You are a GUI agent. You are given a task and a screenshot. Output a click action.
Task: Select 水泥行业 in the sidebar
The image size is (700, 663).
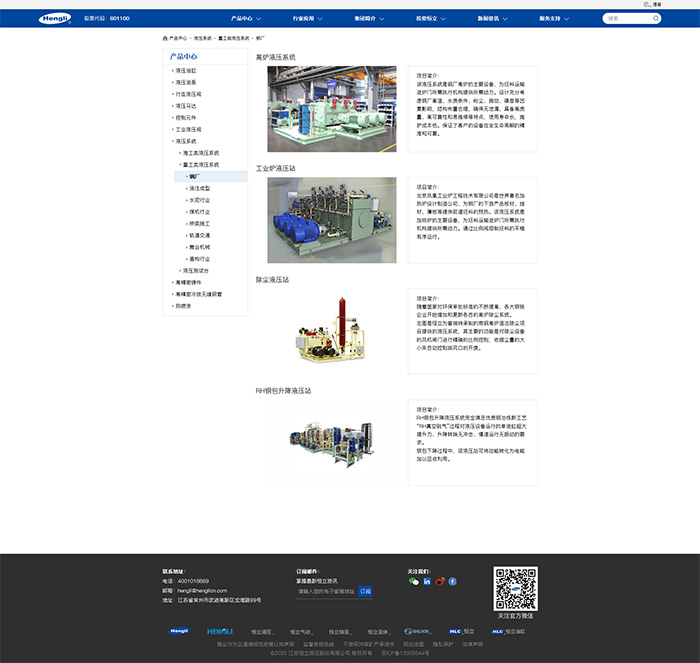click(198, 200)
